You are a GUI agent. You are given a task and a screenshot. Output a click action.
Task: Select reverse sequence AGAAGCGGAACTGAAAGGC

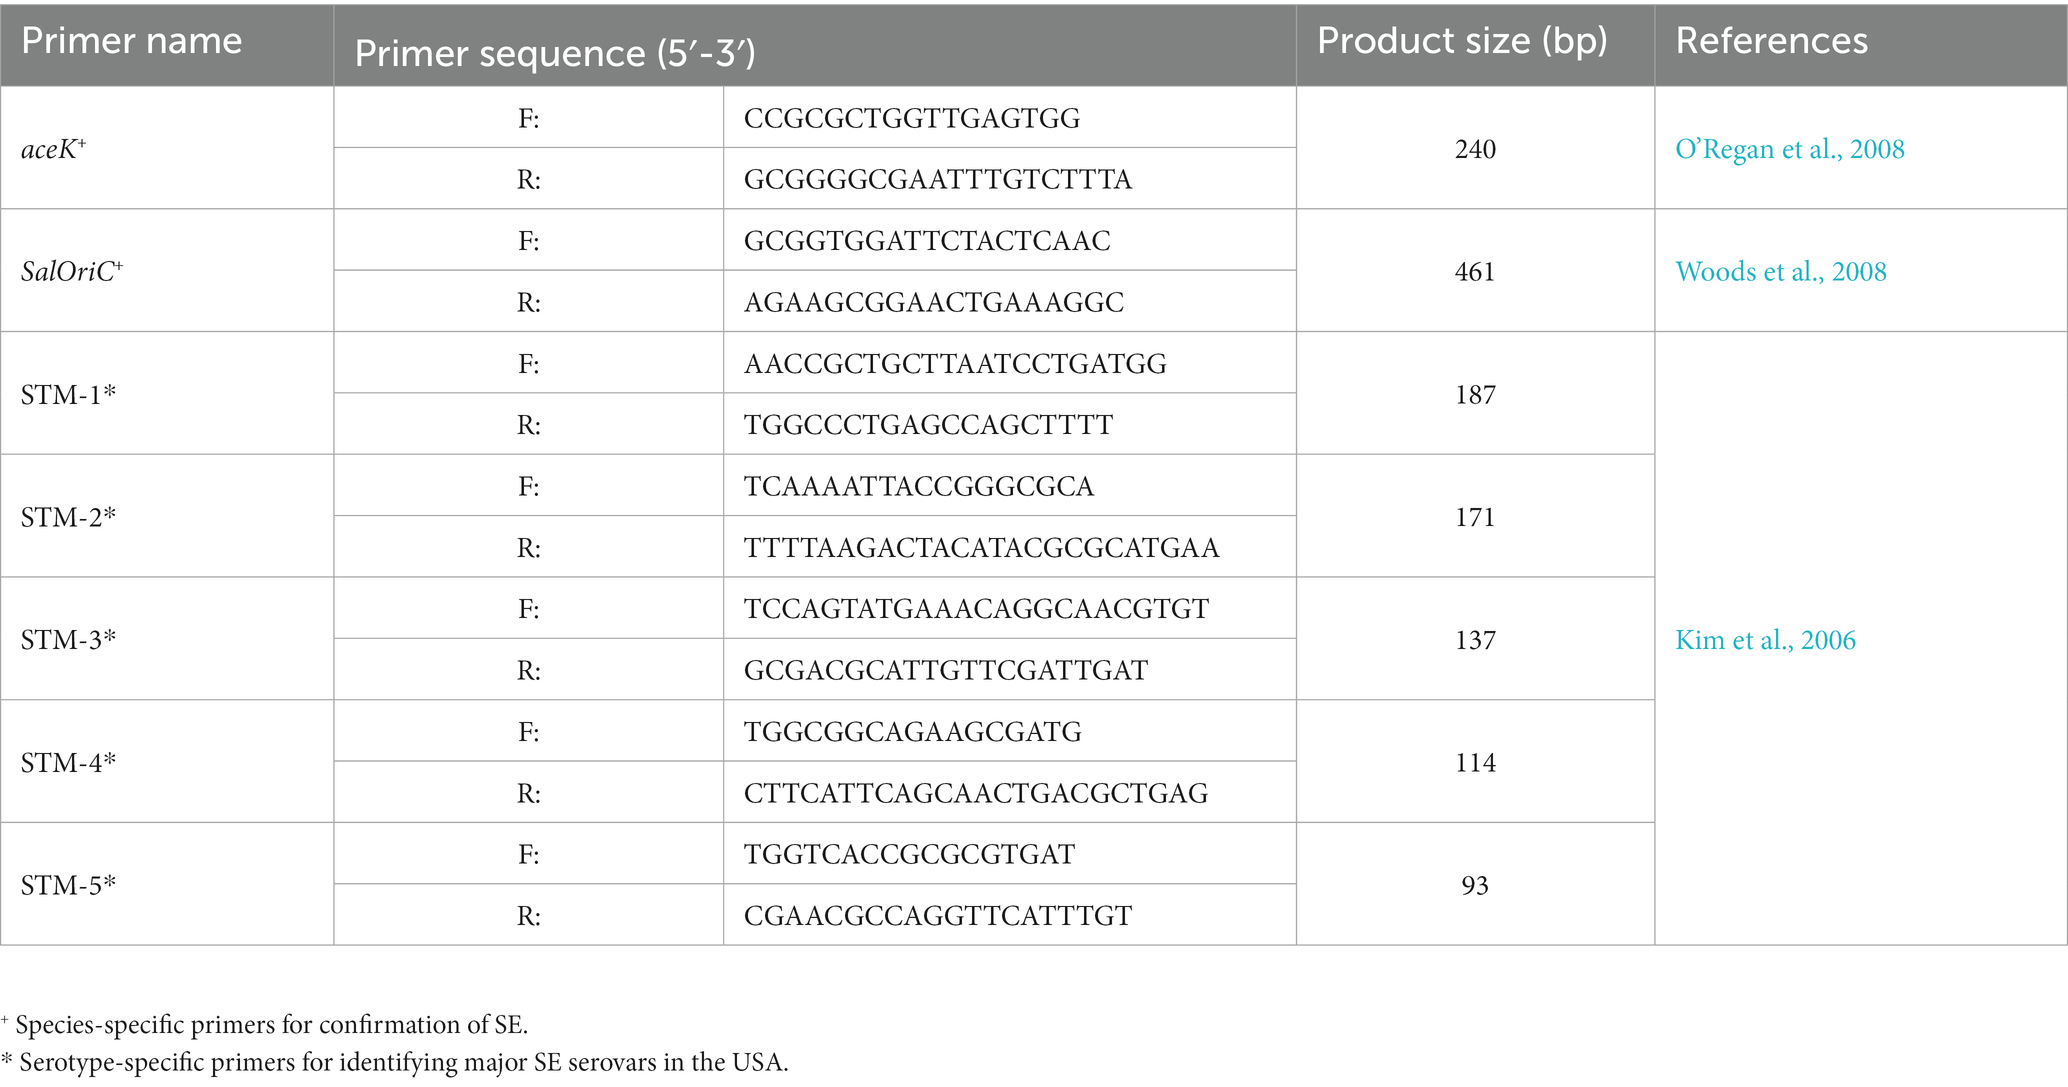pyautogui.click(x=934, y=302)
